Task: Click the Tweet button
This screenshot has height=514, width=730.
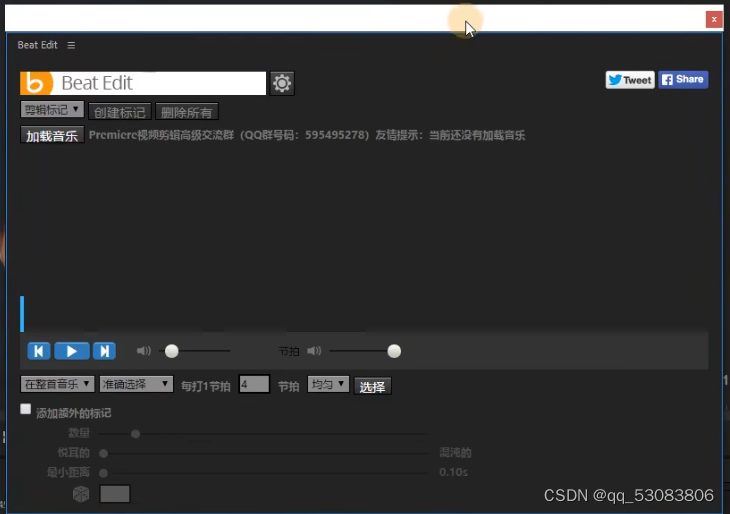Action: 630,80
